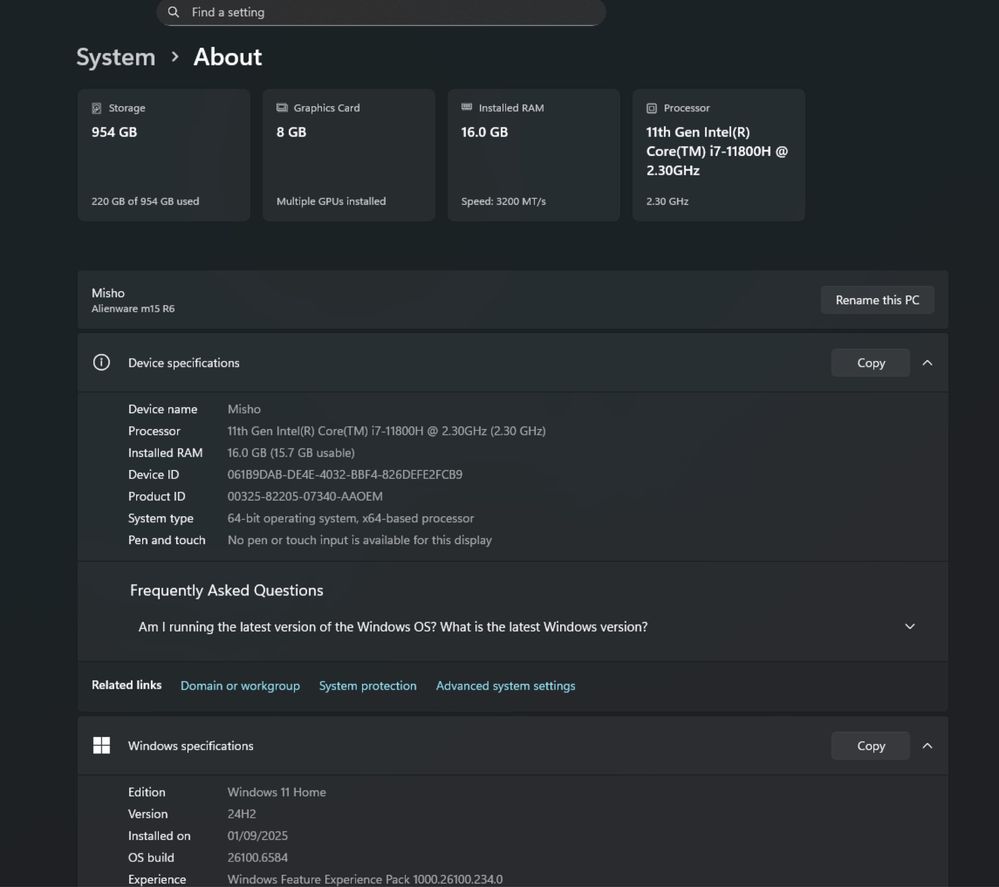Click the Graphics Card icon
This screenshot has width=999, height=887.
[282, 108]
